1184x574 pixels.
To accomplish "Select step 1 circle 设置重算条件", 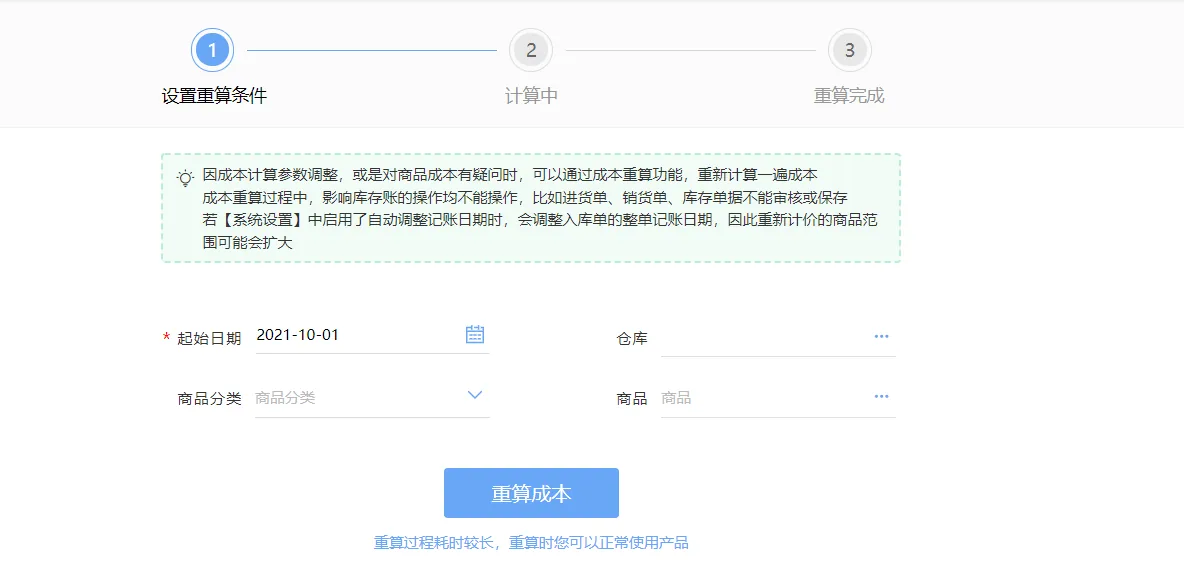I will pyautogui.click(x=213, y=51).
